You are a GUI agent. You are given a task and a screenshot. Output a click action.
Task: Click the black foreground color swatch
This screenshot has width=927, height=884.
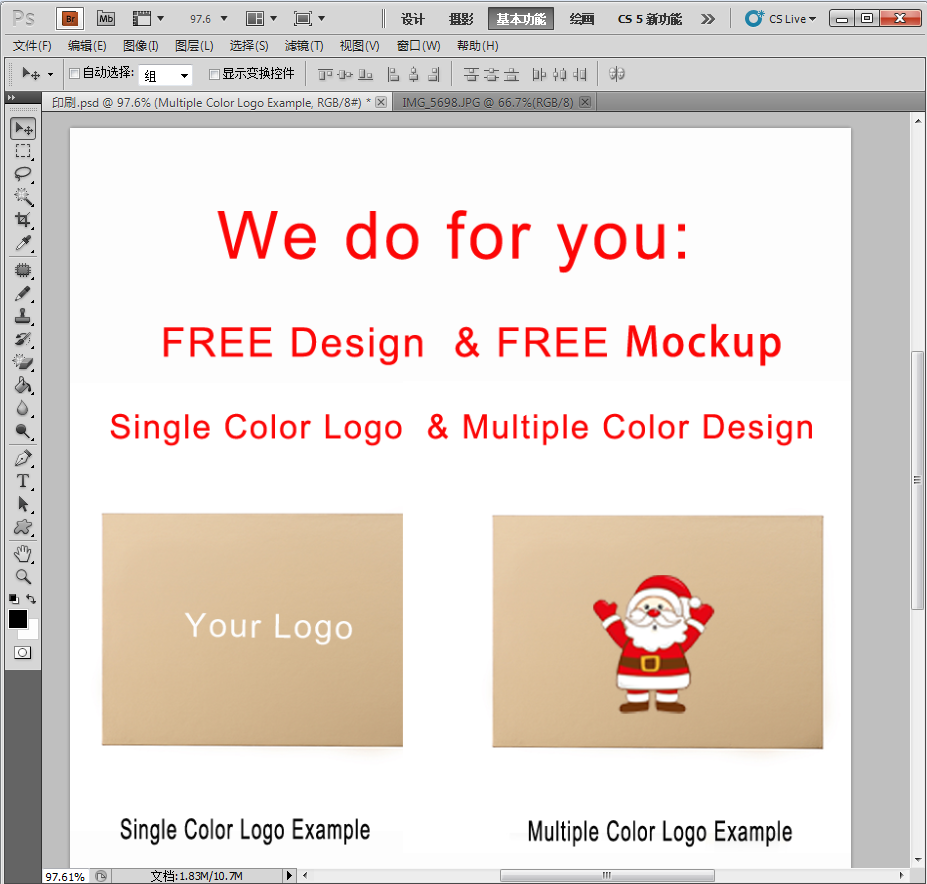18,620
